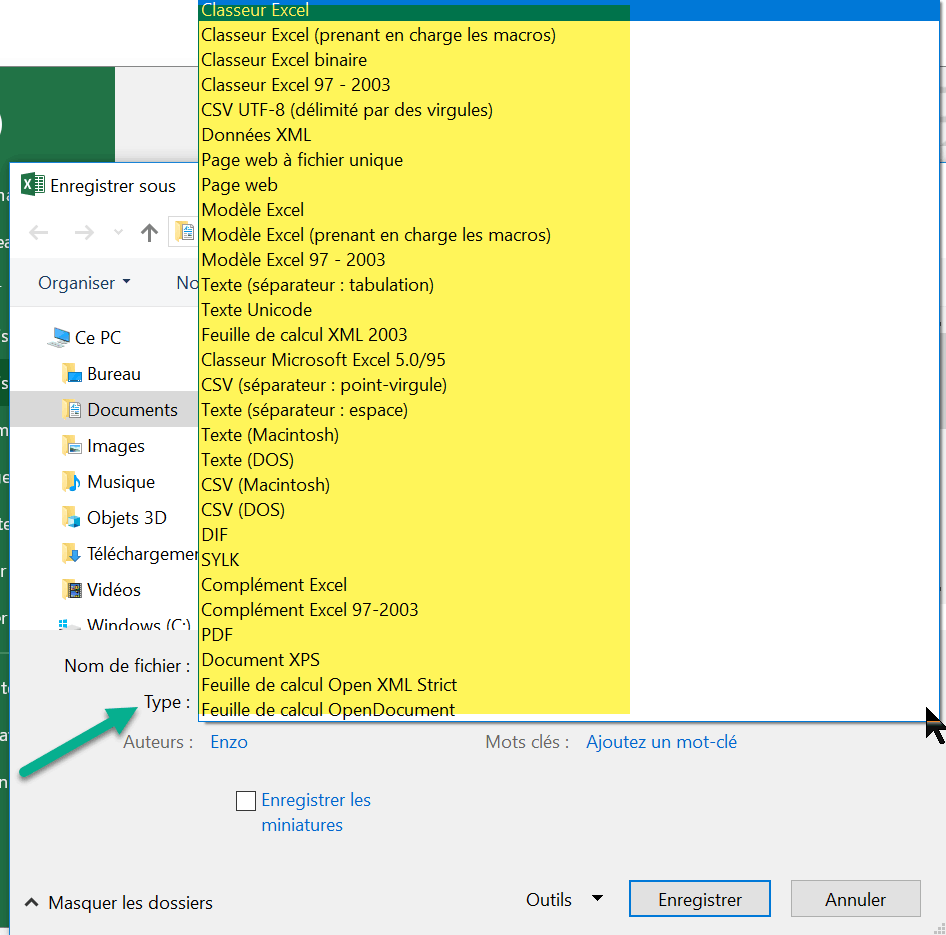Pick Texte (DOS) format

568,460
